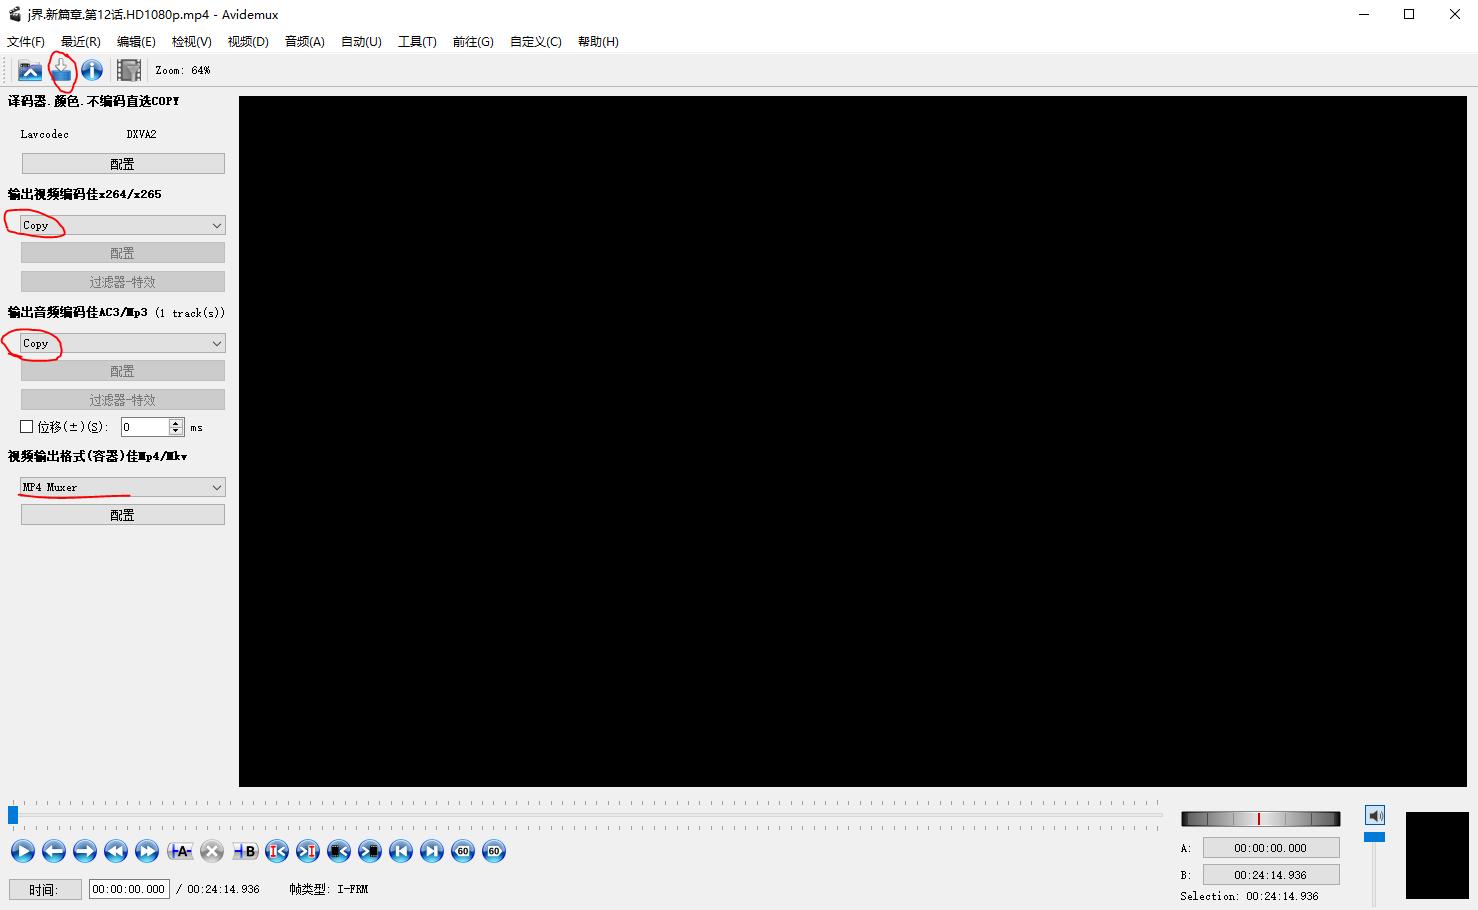Open a video file
The image size is (1478, 910).
click(29, 70)
